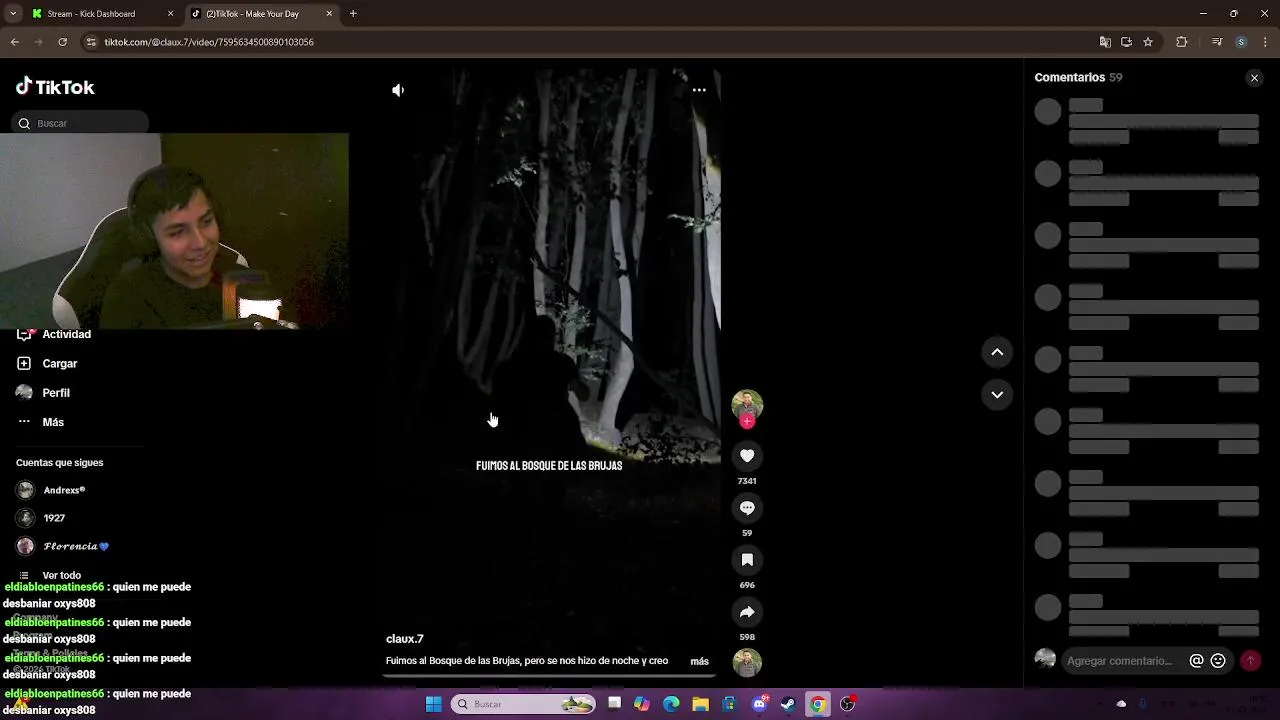Open a new browser tab
This screenshot has width=1280, height=720.
(353, 14)
